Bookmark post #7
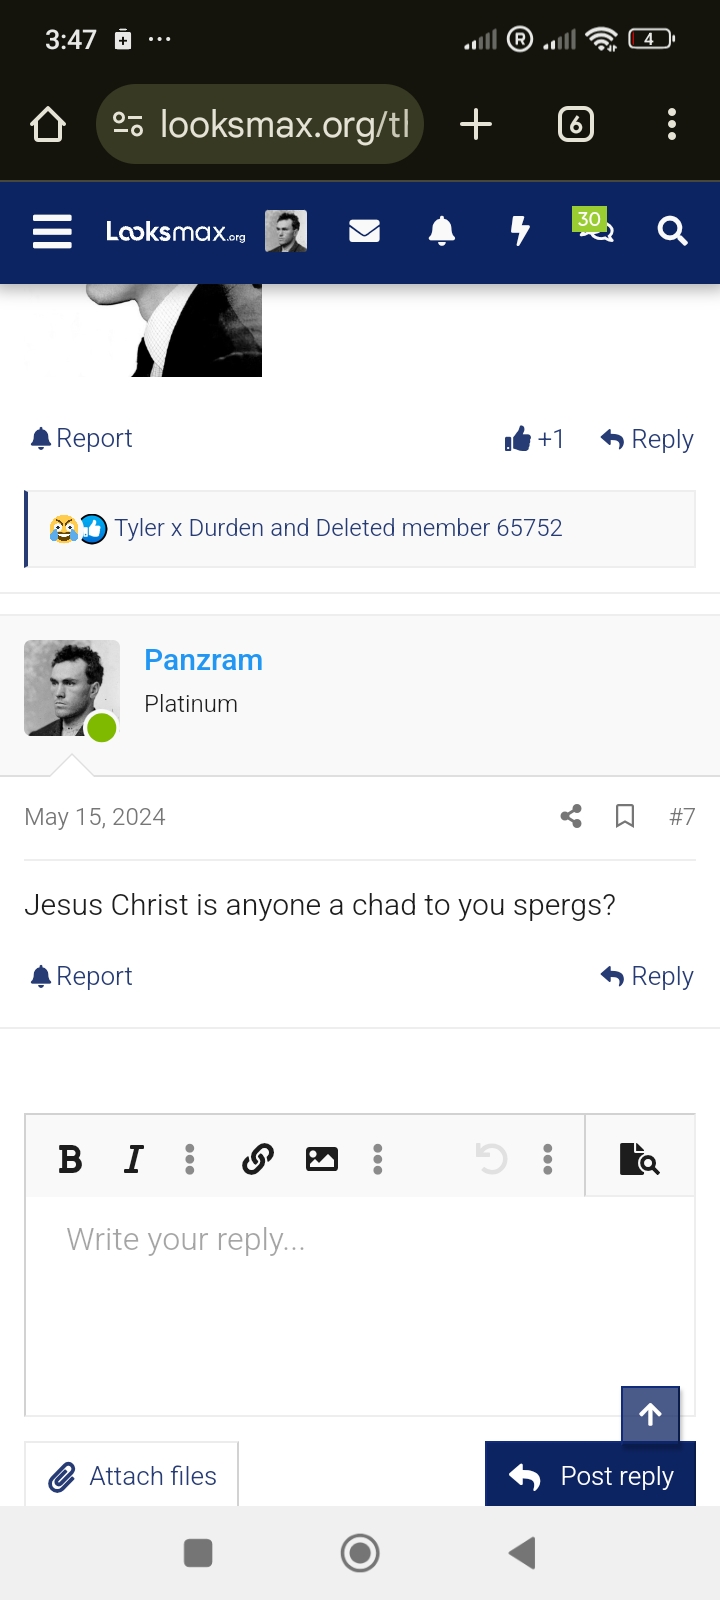The width and height of the screenshot is (720, 1600). click(625, 817)
